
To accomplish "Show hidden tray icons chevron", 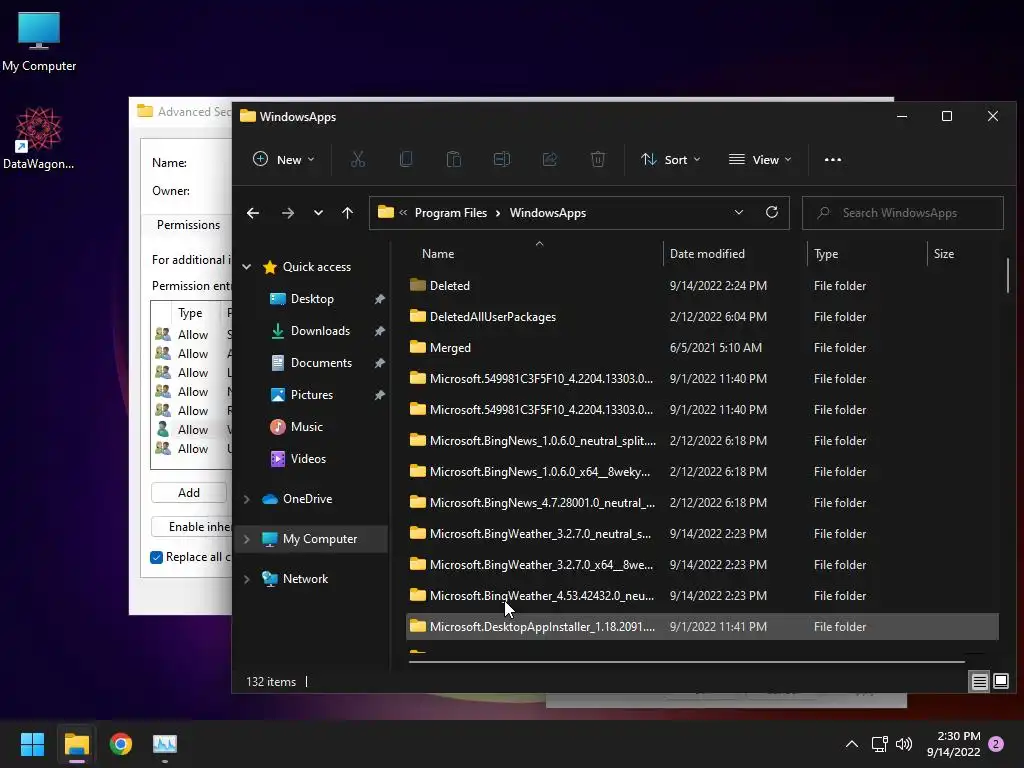I will (852, 744).
